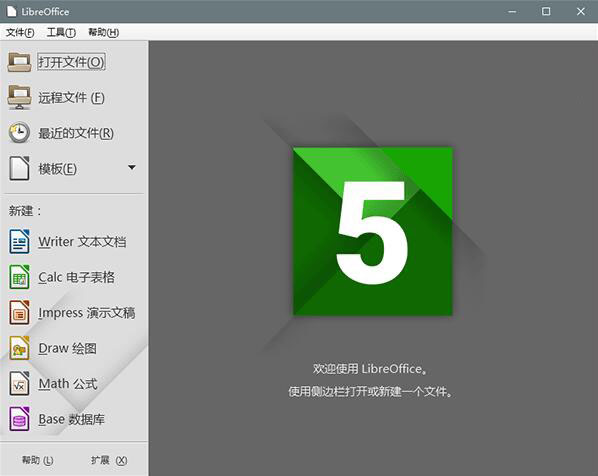Click the 远程文件 (F) button
Viewport: 598px width, 476px height.
pos(71,98)
